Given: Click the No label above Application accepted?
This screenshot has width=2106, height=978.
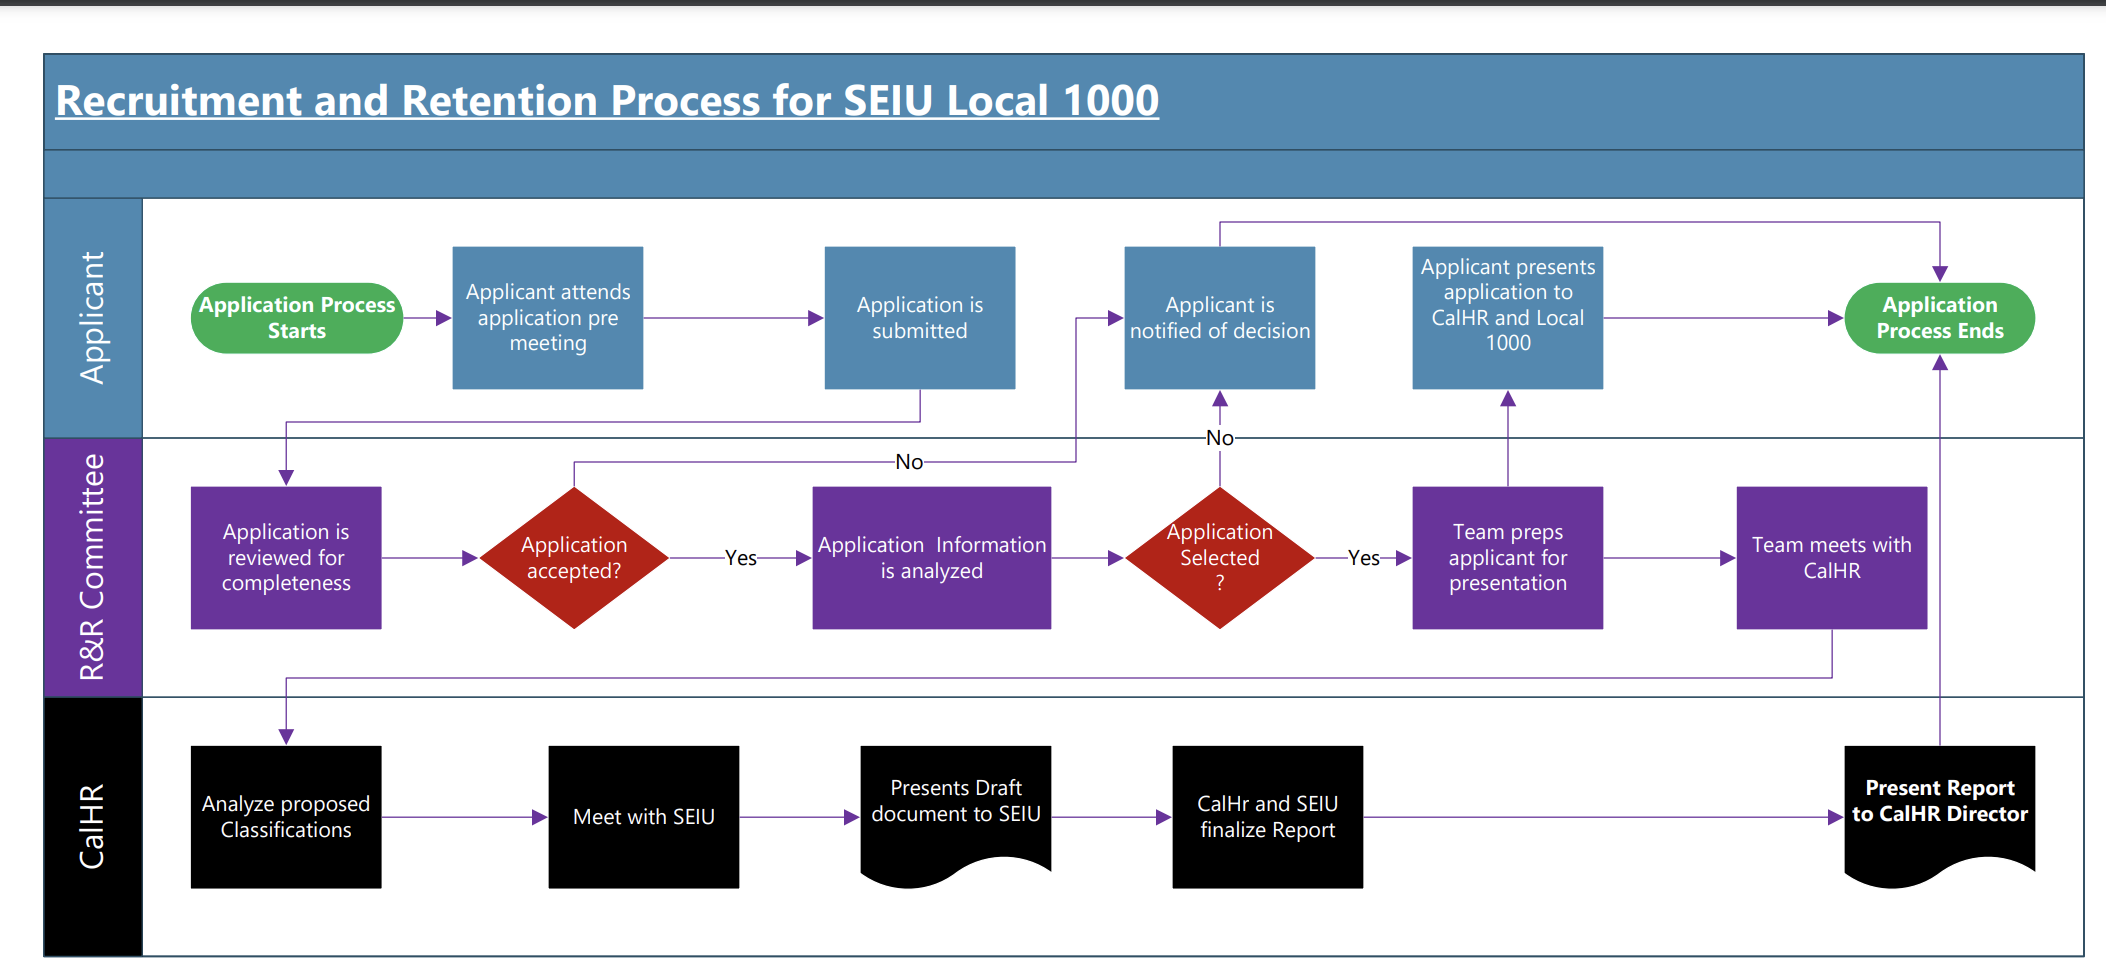Looking at the screenshot, I should click(909, 462).
